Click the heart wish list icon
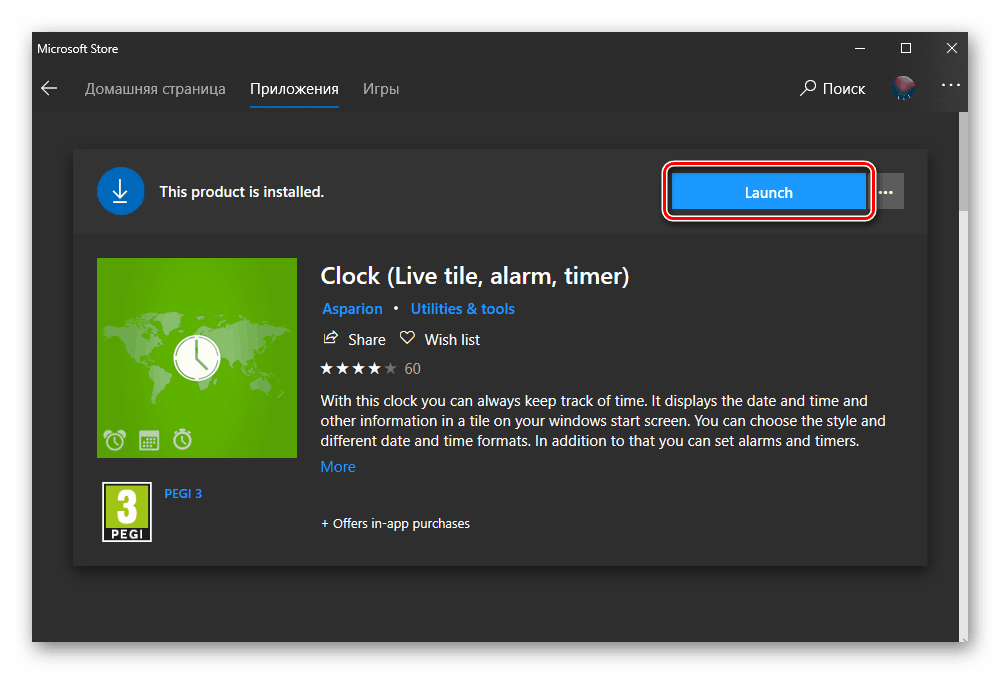Screen dimensions: 1000x674 (x=407, y=338)
